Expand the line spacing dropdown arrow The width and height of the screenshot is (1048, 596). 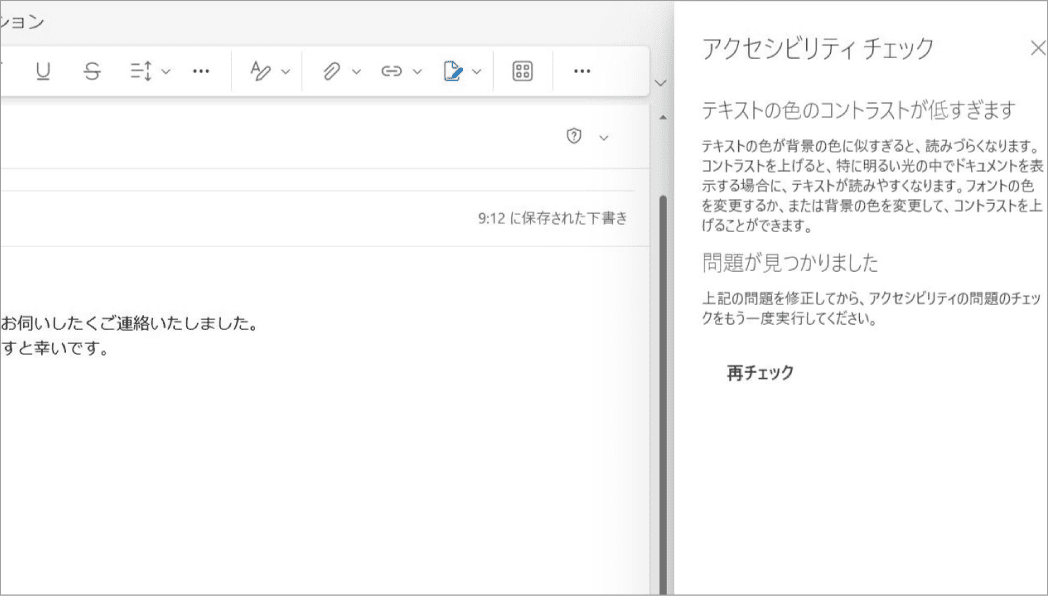166,71
